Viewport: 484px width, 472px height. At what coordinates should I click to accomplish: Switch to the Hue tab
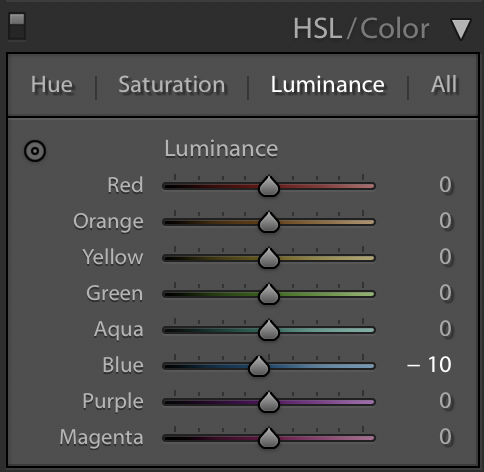[52, 84]
